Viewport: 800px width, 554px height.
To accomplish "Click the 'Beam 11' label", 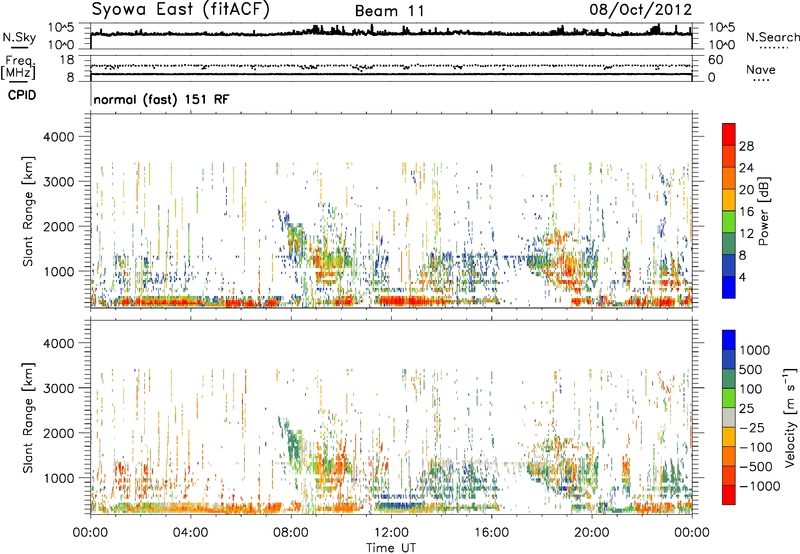I will (389, 11).
